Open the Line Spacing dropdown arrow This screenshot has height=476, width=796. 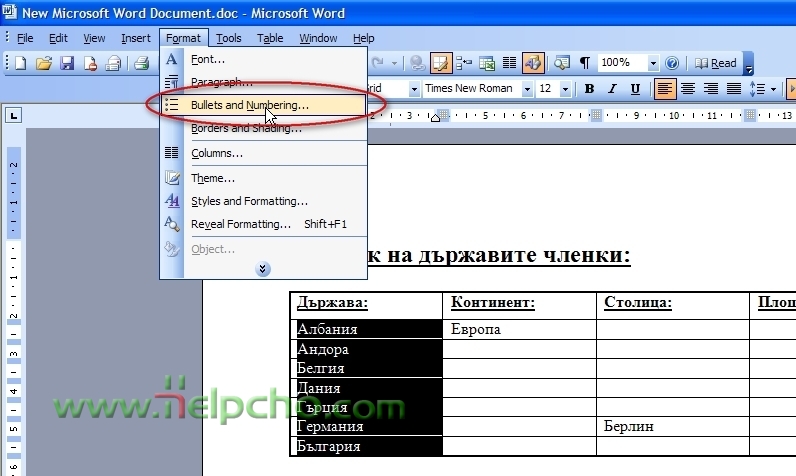773,89
